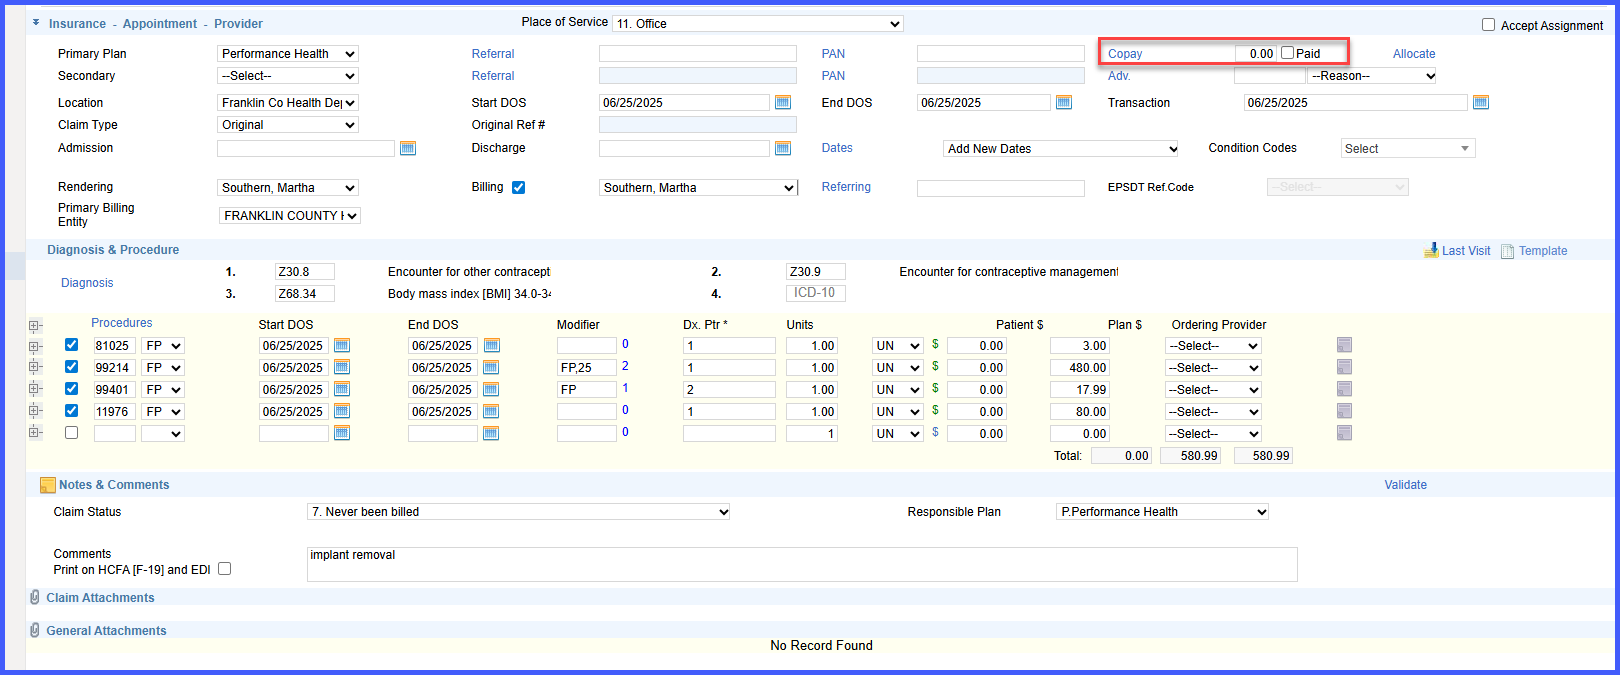
Task: Click the Modifier field for 99214
Action: point(587,367)
